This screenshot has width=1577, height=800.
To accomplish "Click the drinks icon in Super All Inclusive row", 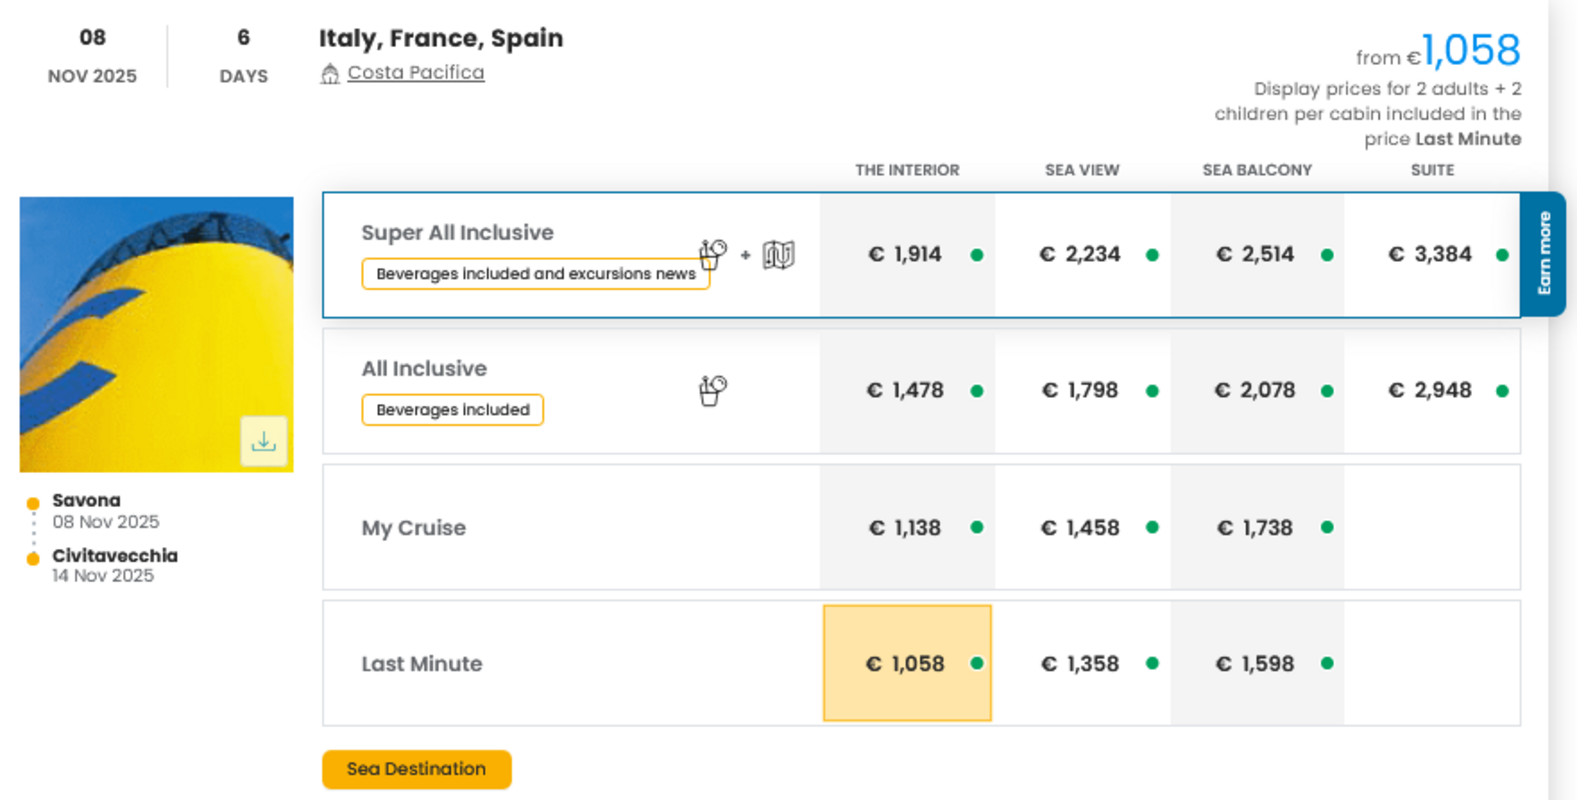I will pyautogui.click(x=712, y=254).
